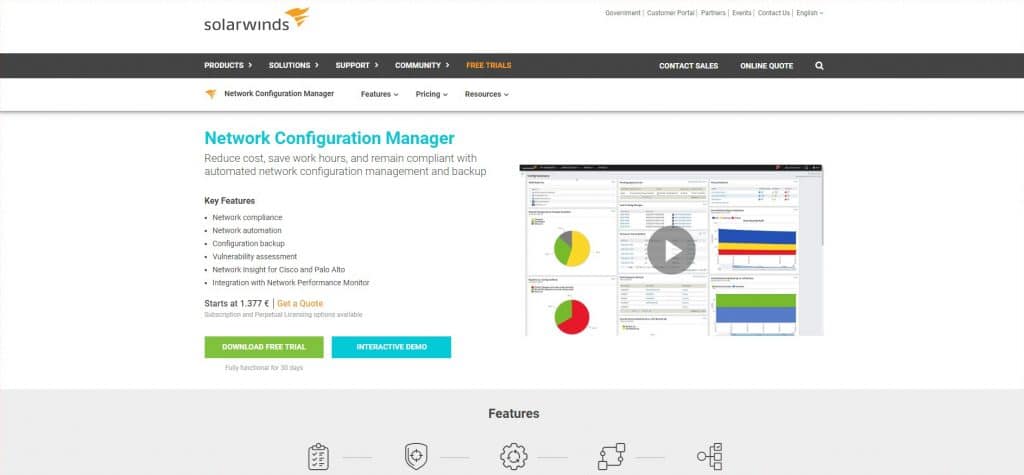The image size is (1024, 475).
Task: Open the Solutions menu
Action: coord(293,66)
